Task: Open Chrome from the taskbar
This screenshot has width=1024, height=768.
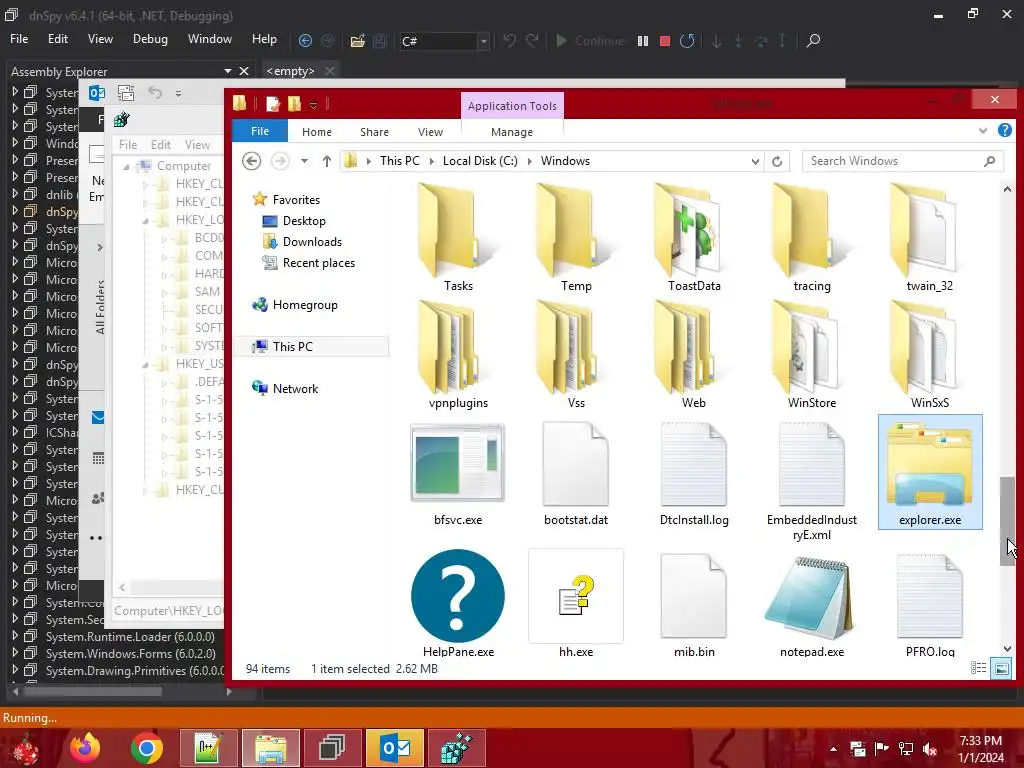Action: pyautogui.click(x=146, y=748)
